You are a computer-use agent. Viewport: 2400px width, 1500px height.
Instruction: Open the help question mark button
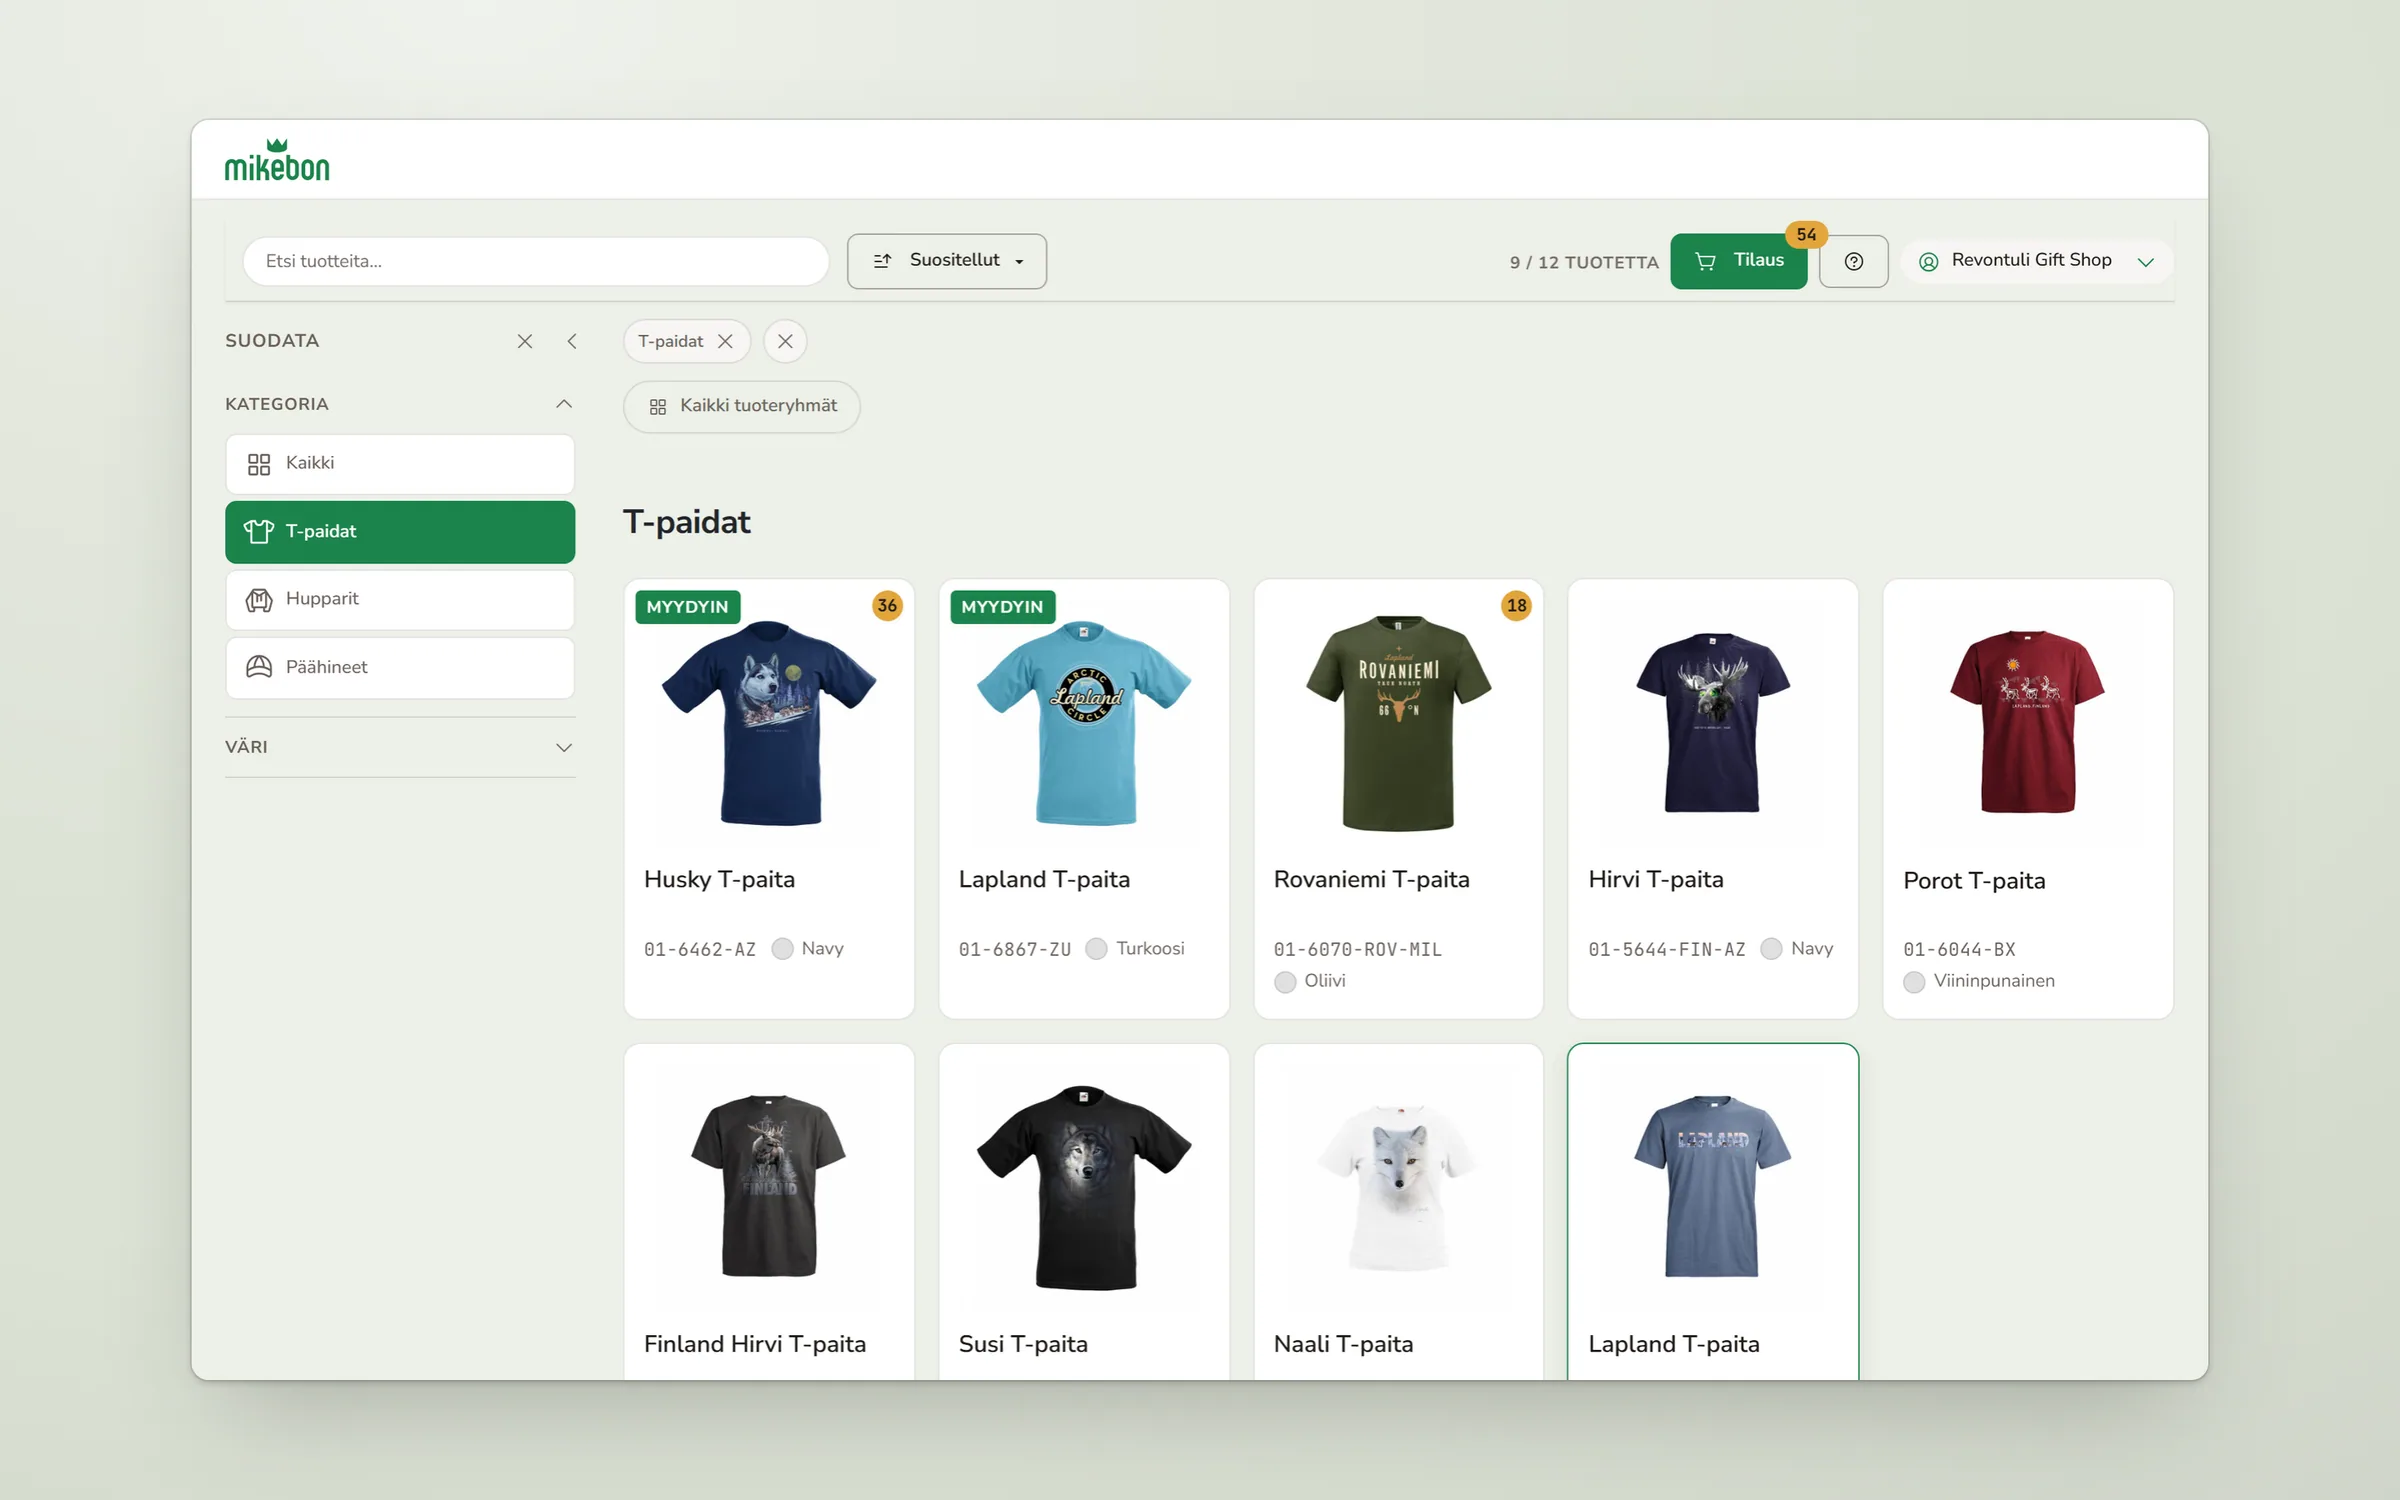(x=1853, y=261)
